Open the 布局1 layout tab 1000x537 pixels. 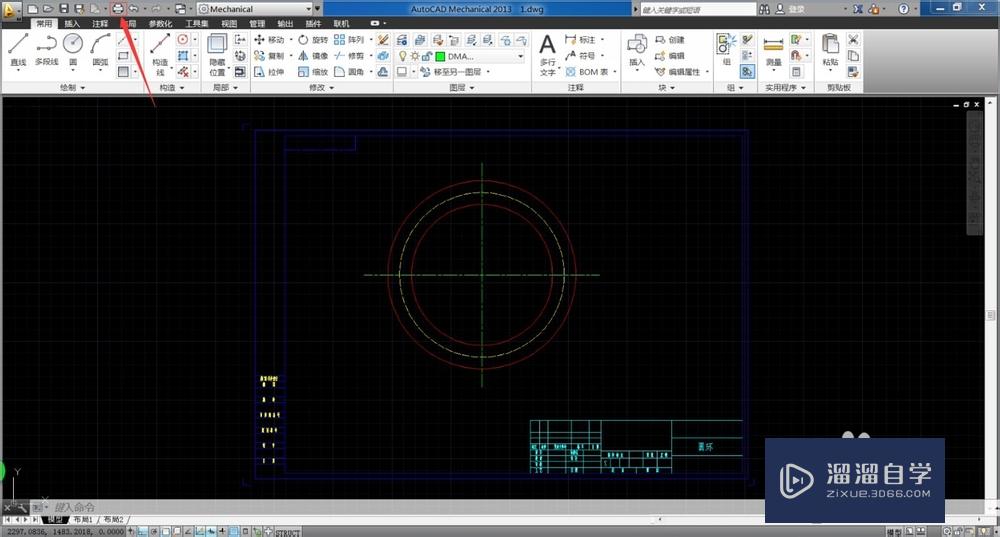coord(80,520)
